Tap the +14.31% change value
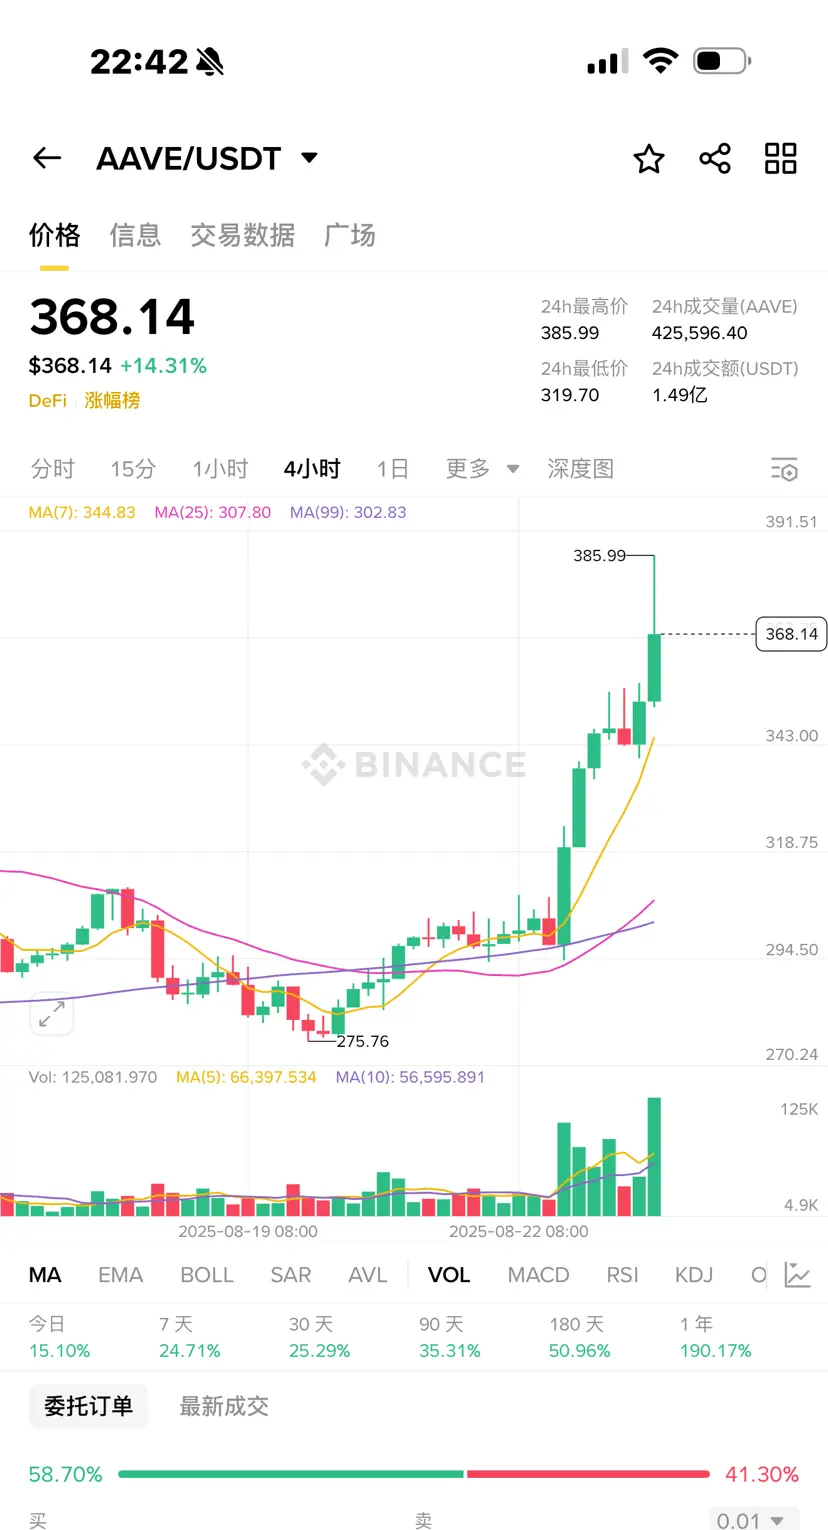The image size is (828, 1530). (x=163, y=366)
